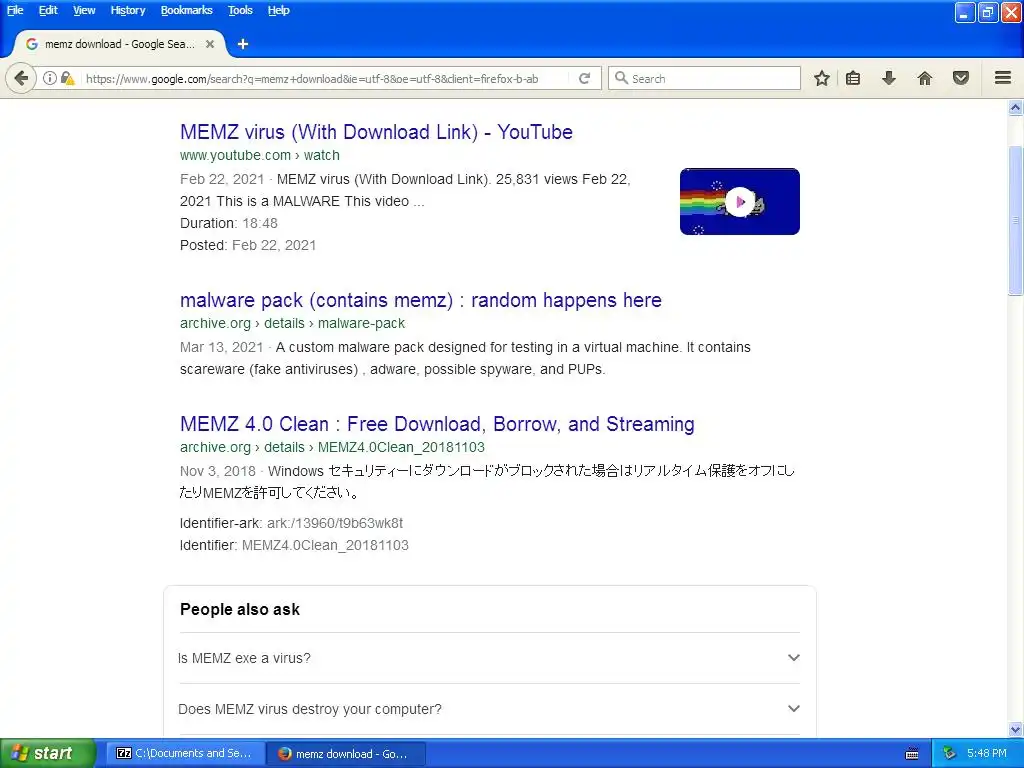Click the "Posted: Feb 22, 2021" text
Viewport: 1024px width, 768px height.
point(248,246)
